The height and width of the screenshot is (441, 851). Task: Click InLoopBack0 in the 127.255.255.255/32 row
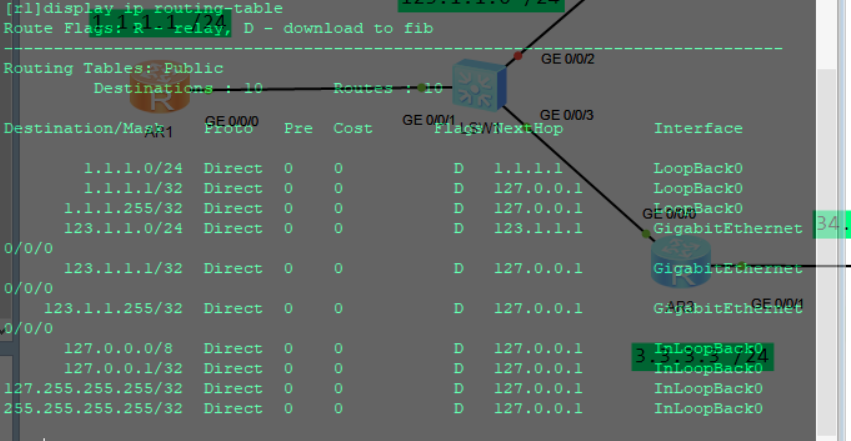pyautogui.click(x=708, y=389)
